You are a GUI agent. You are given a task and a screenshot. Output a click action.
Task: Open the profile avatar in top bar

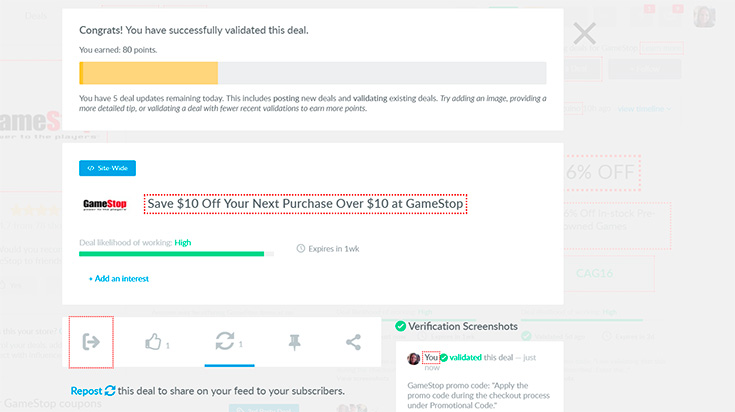[x=704, y=16]
